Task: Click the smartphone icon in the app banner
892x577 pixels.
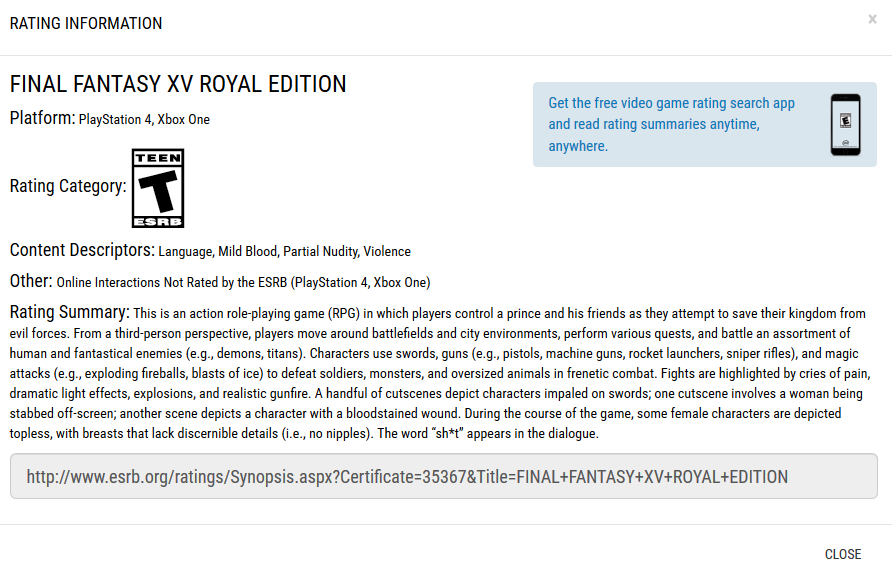Action: 845,125
